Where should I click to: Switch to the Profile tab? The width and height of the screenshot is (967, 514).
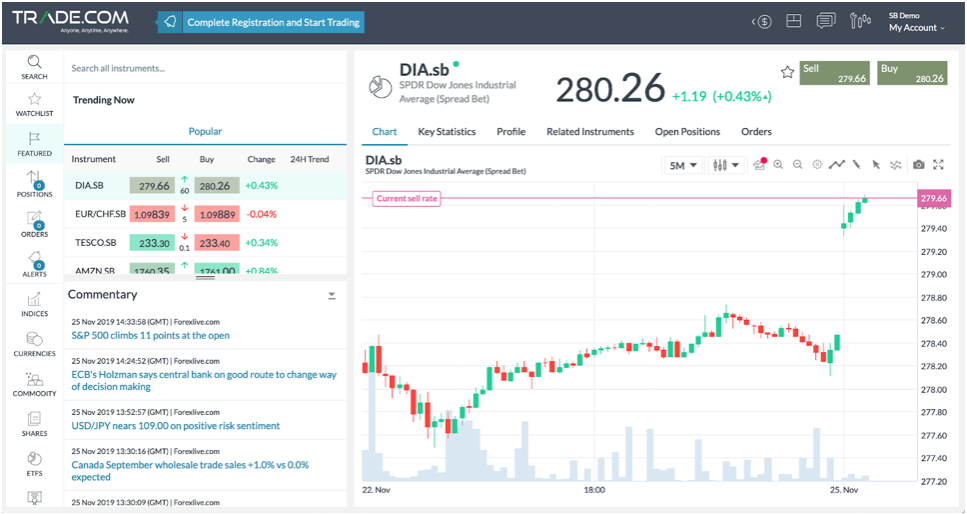511,131
